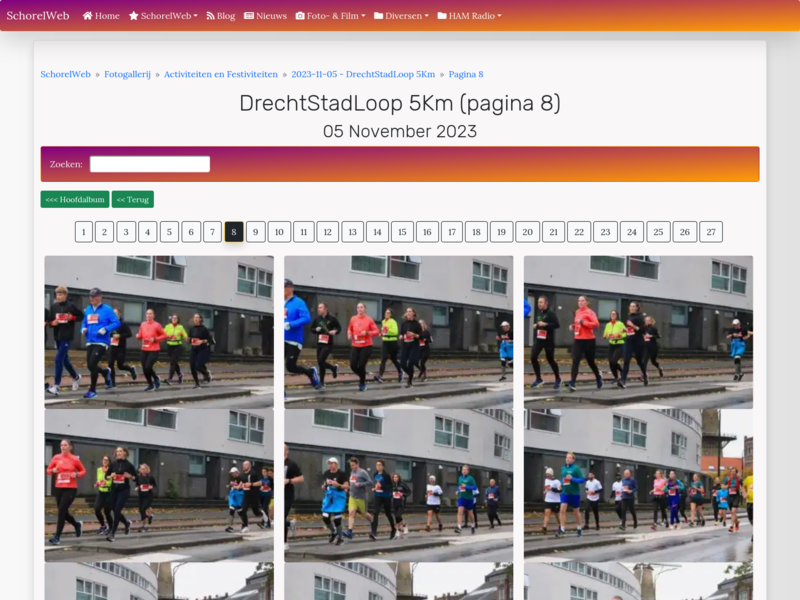Screen dimensions: 800x600
Task: Open the Diversen dropdown menu
Action: tap(402, 16)
